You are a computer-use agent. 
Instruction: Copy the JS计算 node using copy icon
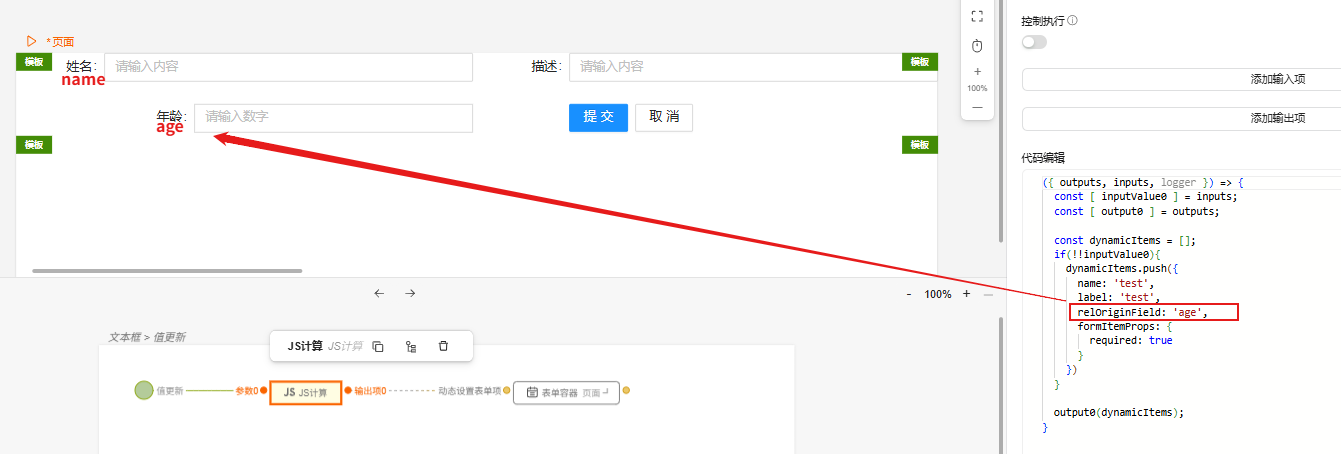[378, 346]
